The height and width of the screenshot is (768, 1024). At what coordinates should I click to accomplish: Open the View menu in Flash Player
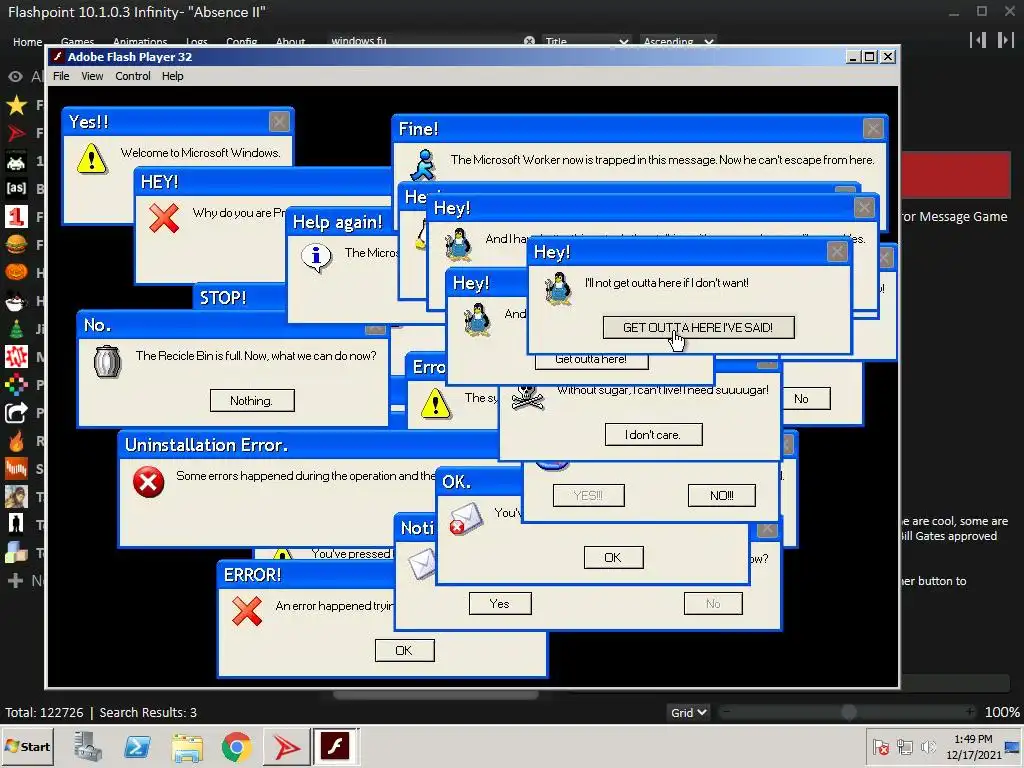(x=92, y=76)
